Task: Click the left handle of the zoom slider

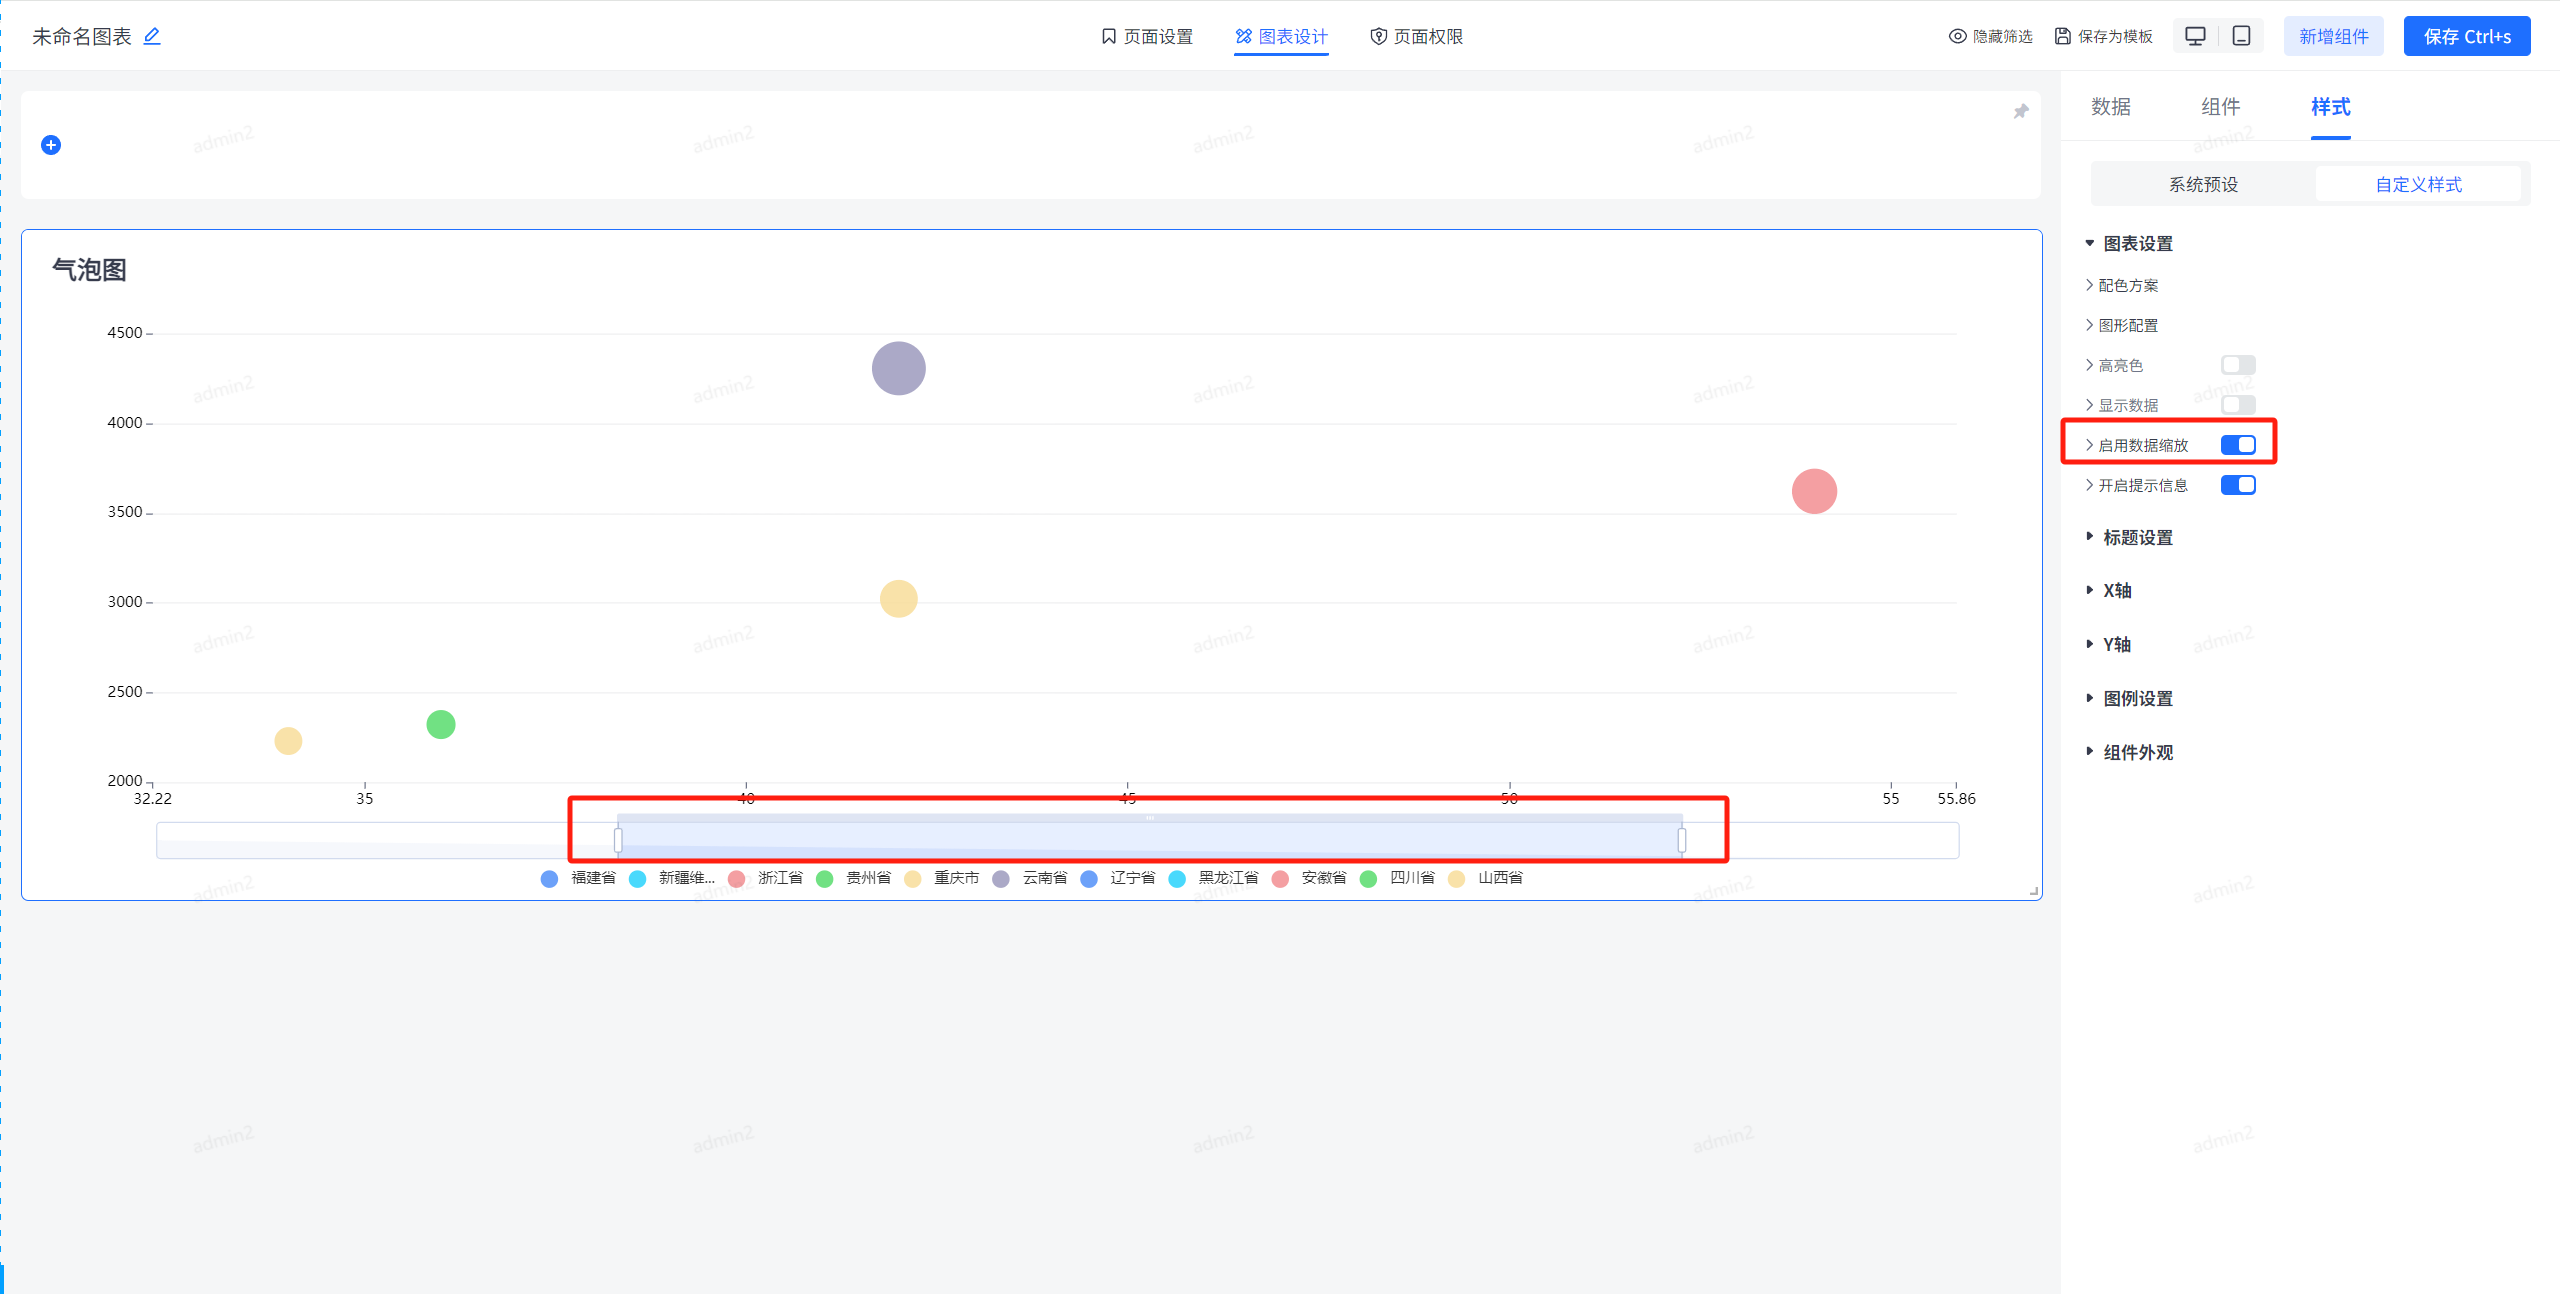Action: coord(618,840)
